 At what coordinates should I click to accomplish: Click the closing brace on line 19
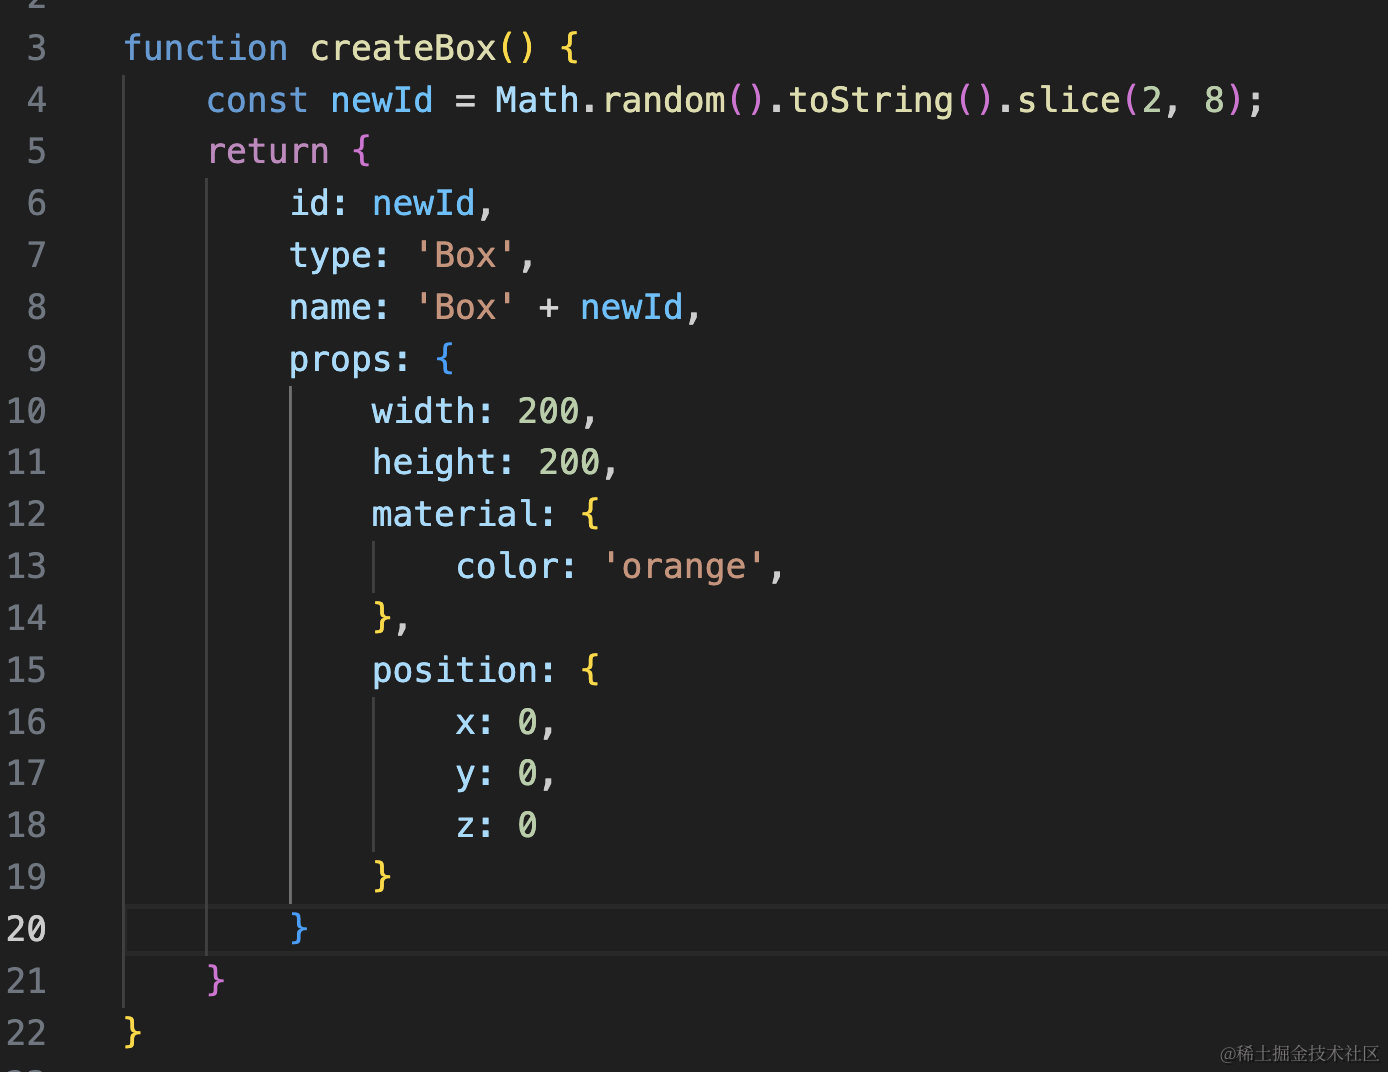(382, 877)
